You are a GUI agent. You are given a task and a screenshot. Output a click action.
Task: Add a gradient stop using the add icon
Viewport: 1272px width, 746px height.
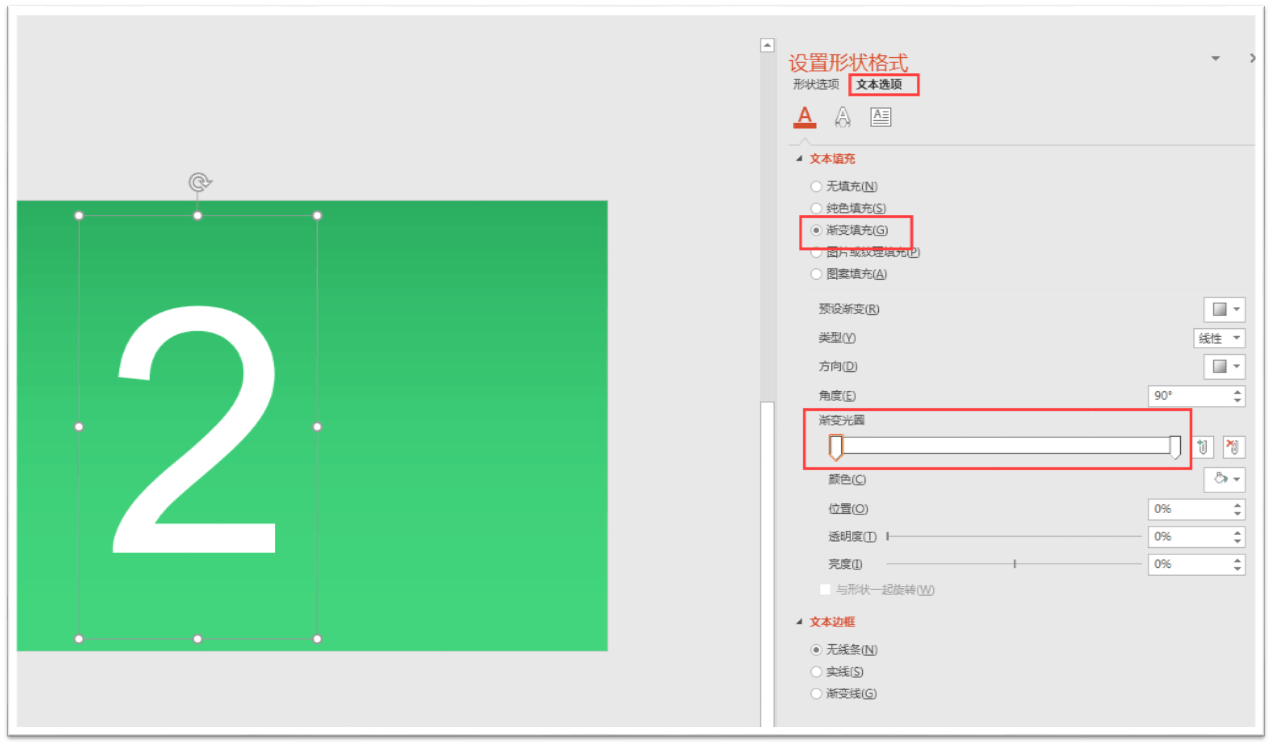[x=1202, y=447]
